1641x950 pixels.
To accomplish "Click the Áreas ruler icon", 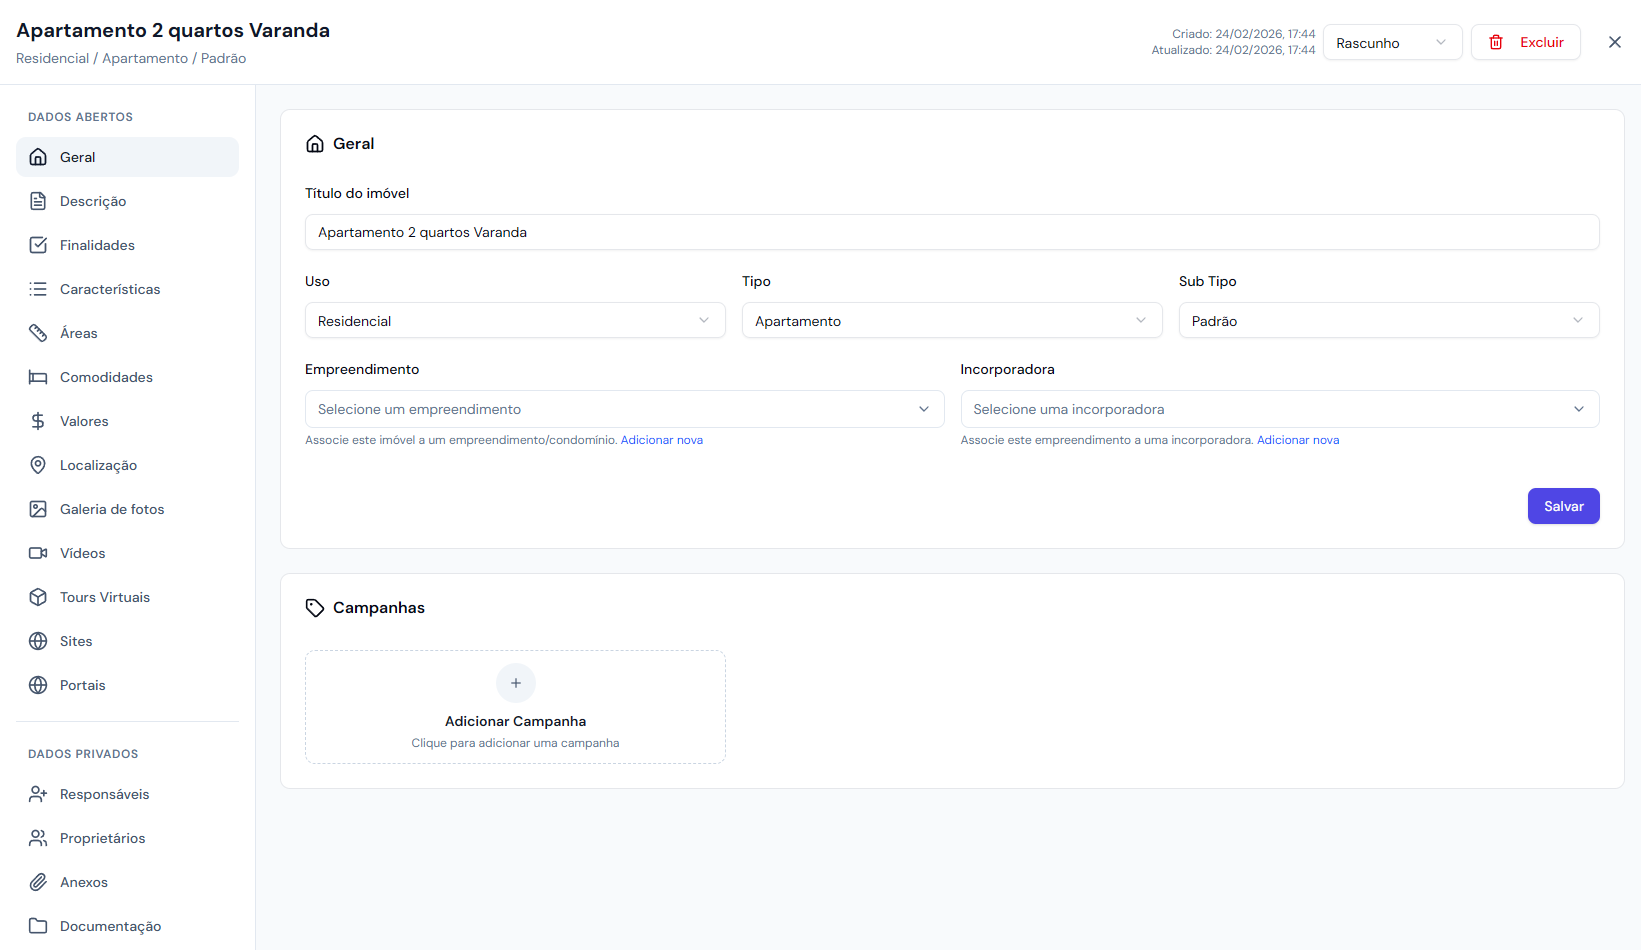I will click(38, 333).
